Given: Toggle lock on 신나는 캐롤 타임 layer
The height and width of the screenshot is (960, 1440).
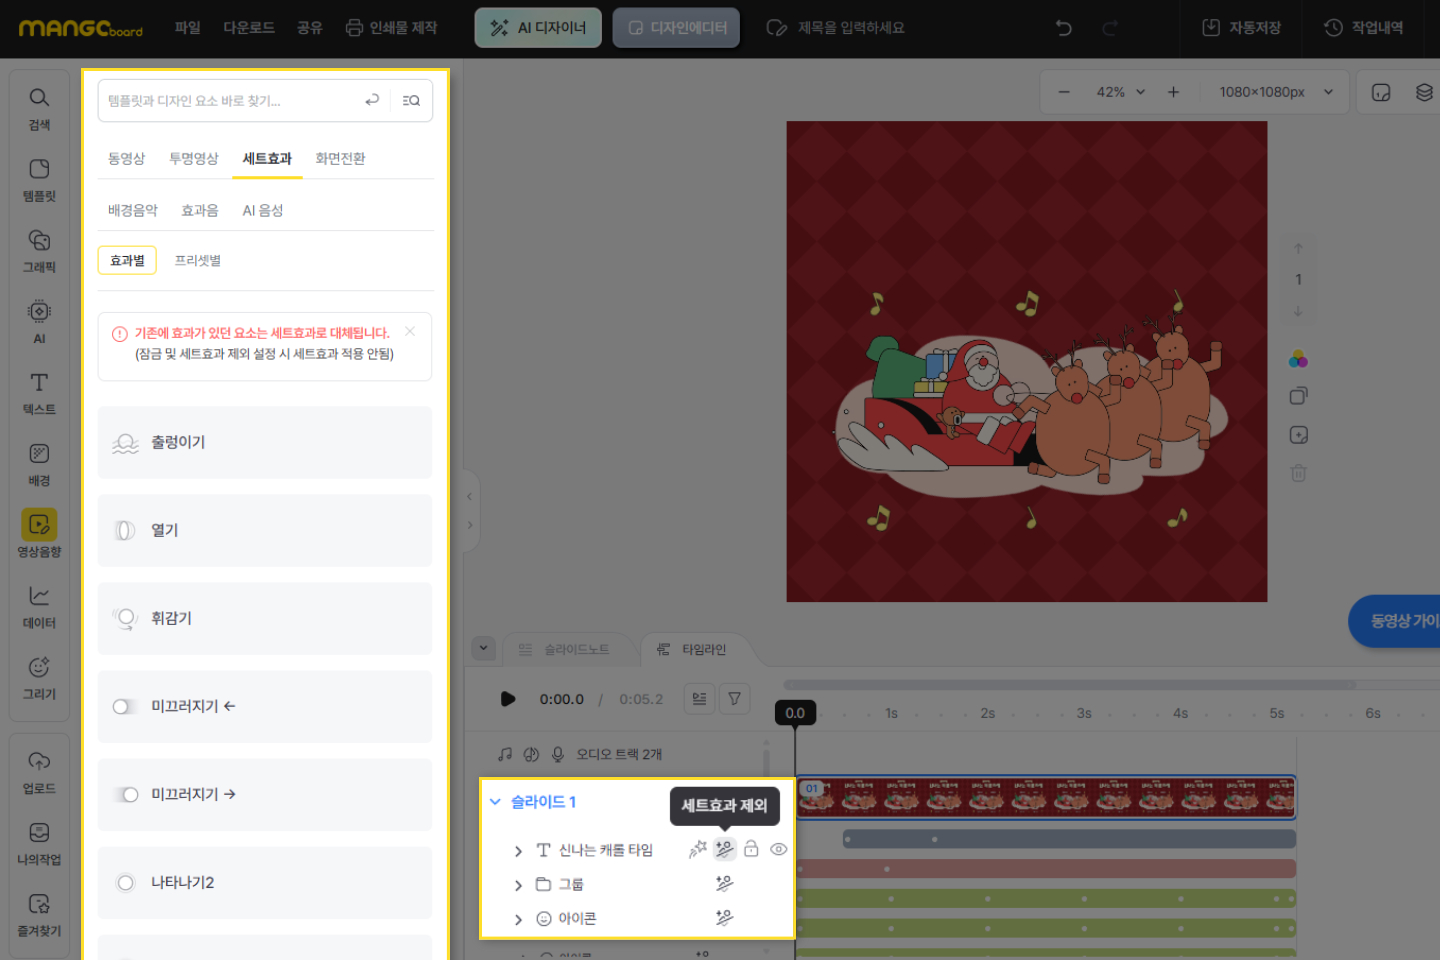Looking at the screenshot, I should pyautogui.click(x=751, y=849).
